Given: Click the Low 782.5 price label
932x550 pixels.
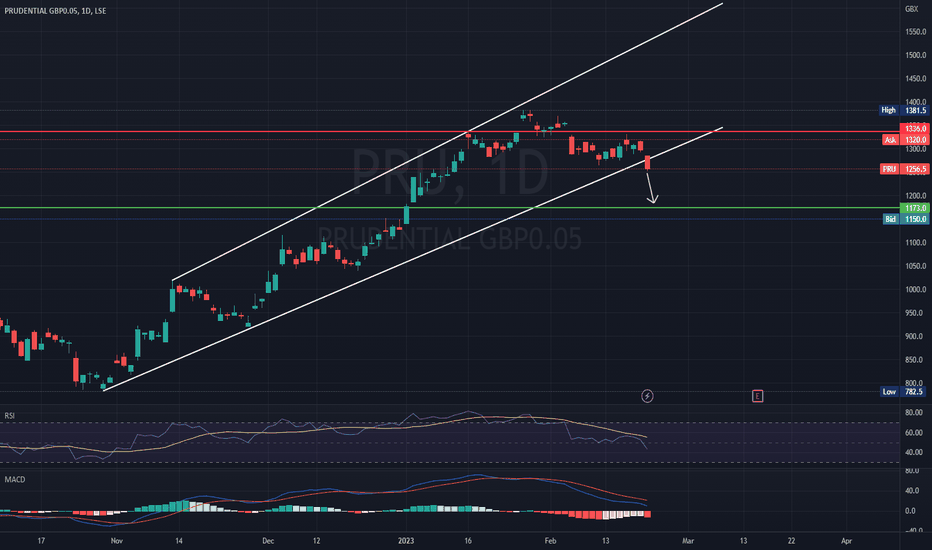Looking at the screenshot, I should (x=903, y=391).
